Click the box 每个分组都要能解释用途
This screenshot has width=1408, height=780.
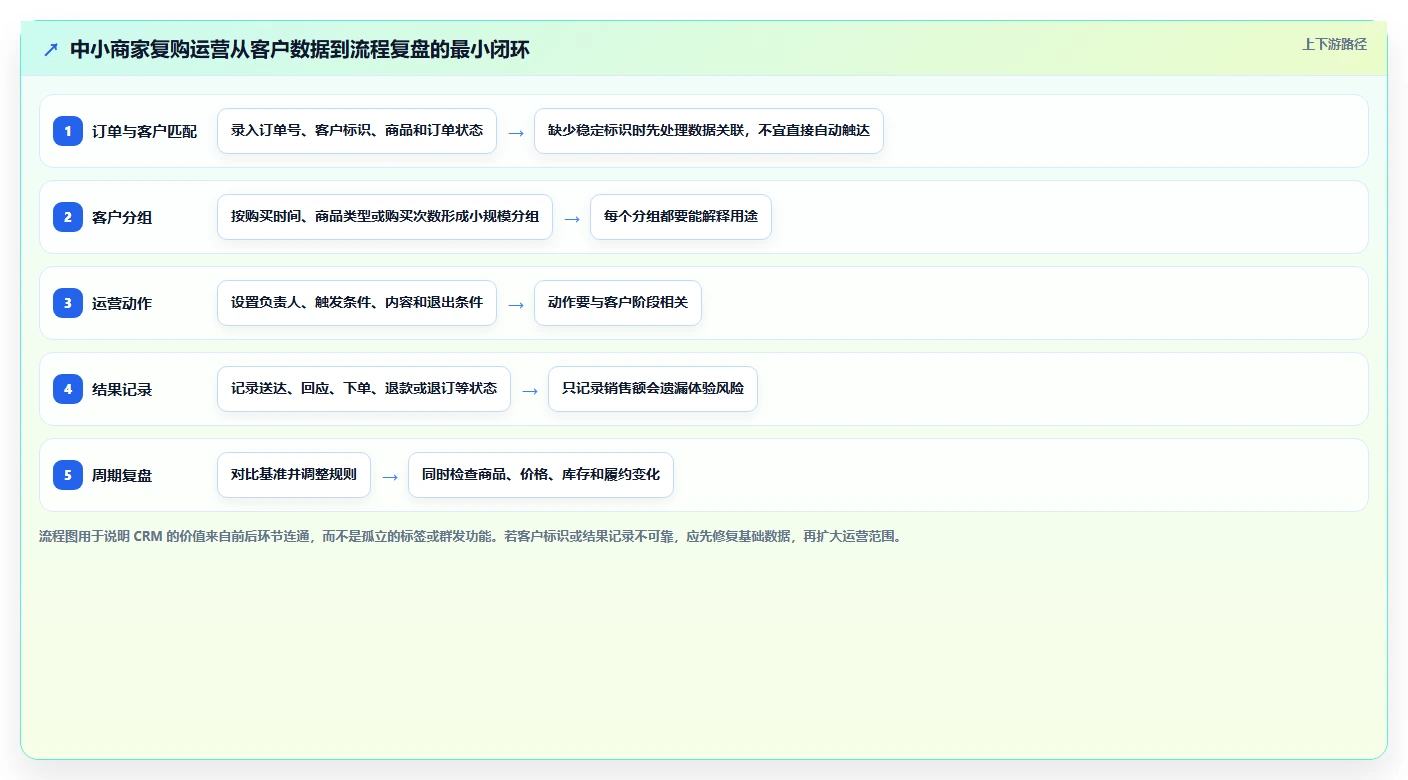pos(681,217)
